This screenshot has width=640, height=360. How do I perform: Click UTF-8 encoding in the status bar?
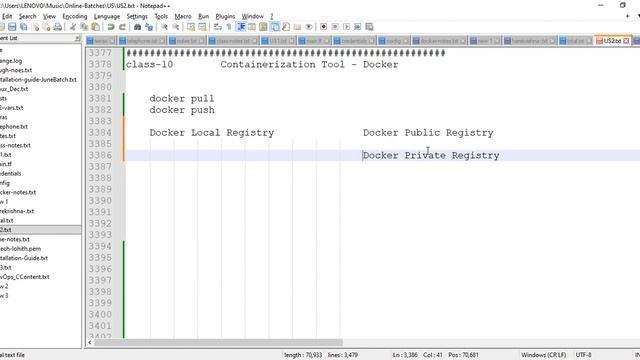(583, 355)
